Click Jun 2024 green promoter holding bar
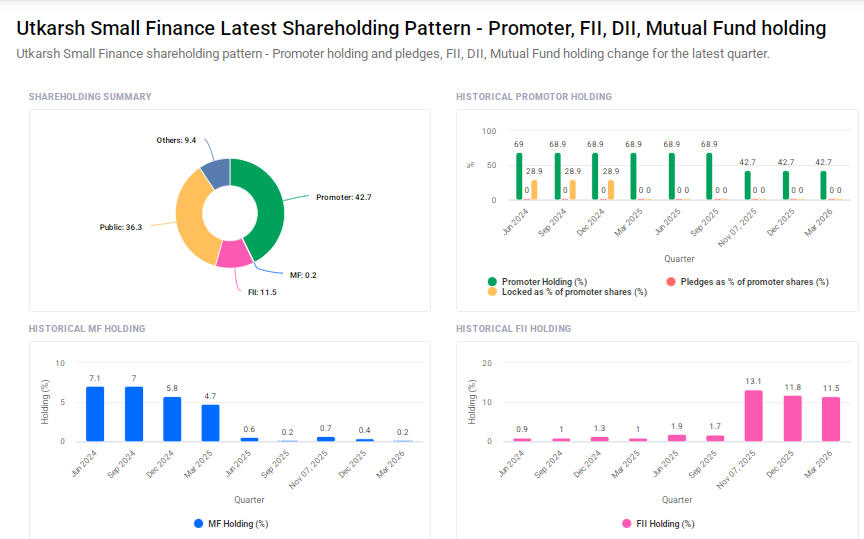The width and height of the screenshot is (864, 539). tap(519, 176)
